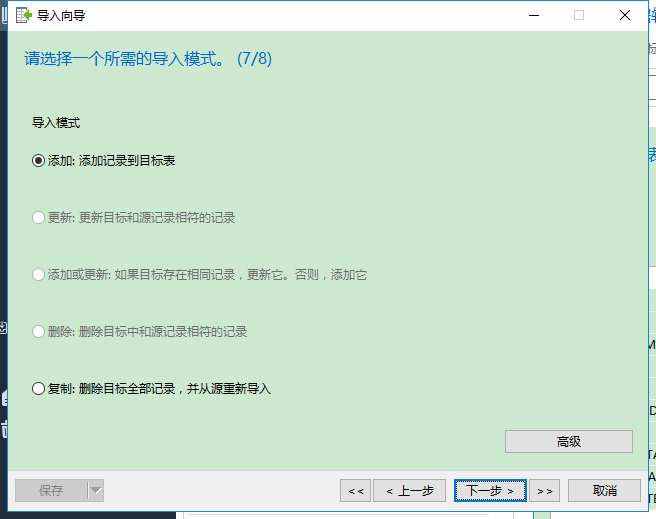The width and height of the screenshot is (656, 519).
Task: Jump to first step with << button
Action: [x=356, y=491]
